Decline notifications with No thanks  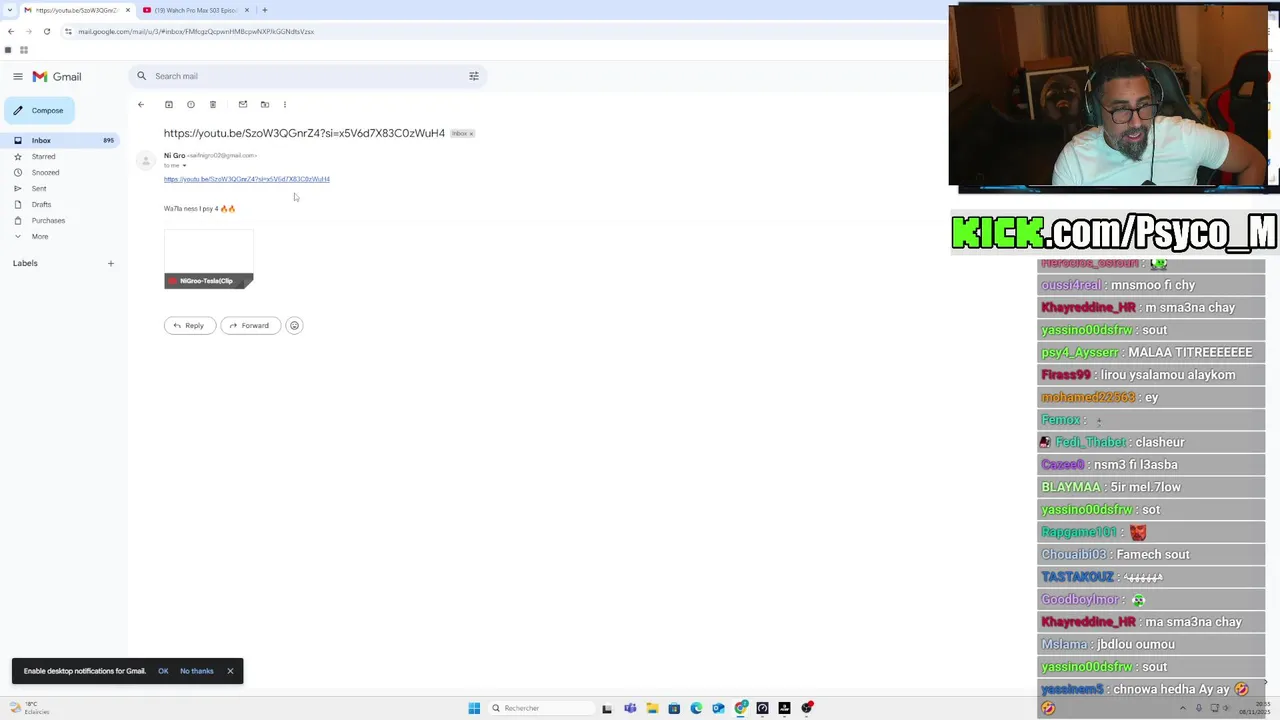(197, 671)
